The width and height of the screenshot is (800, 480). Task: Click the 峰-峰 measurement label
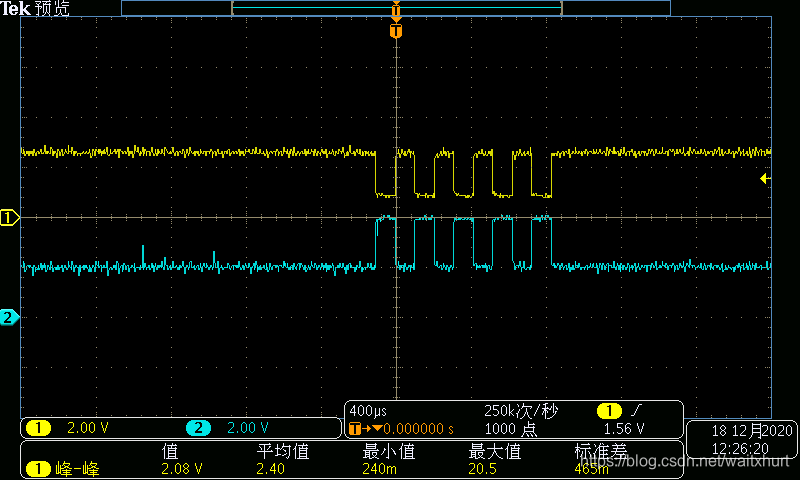click(78, 469)
